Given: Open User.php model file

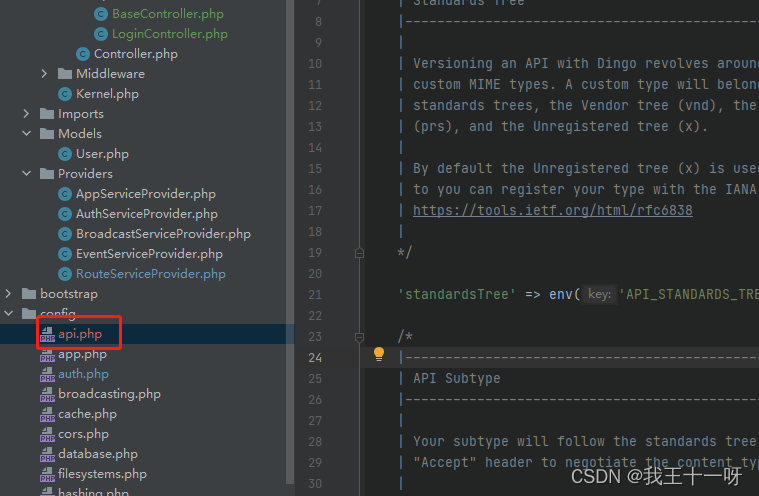Looking at the screenshot, I should 102,154.
